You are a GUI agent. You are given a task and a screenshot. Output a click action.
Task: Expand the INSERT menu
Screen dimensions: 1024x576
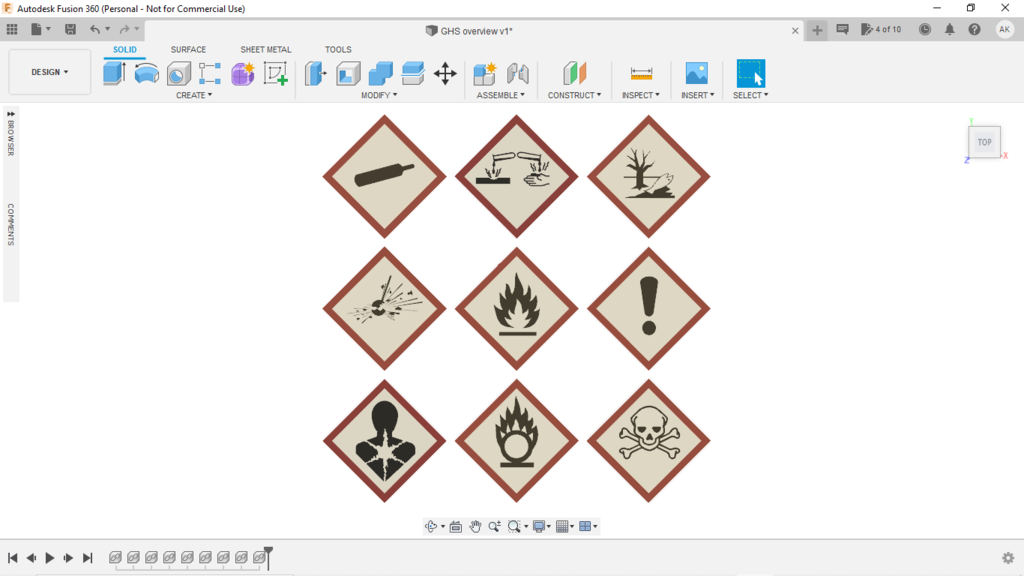point(697,95)
